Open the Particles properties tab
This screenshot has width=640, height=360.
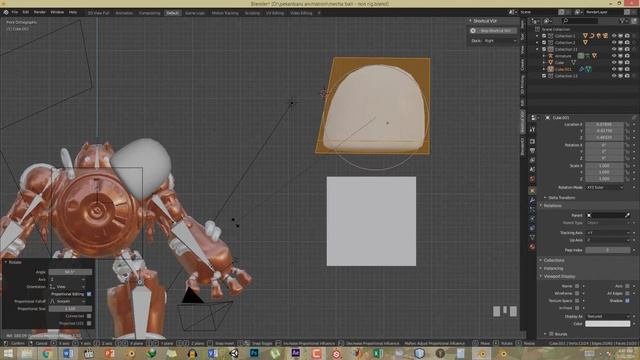point(532,209)
